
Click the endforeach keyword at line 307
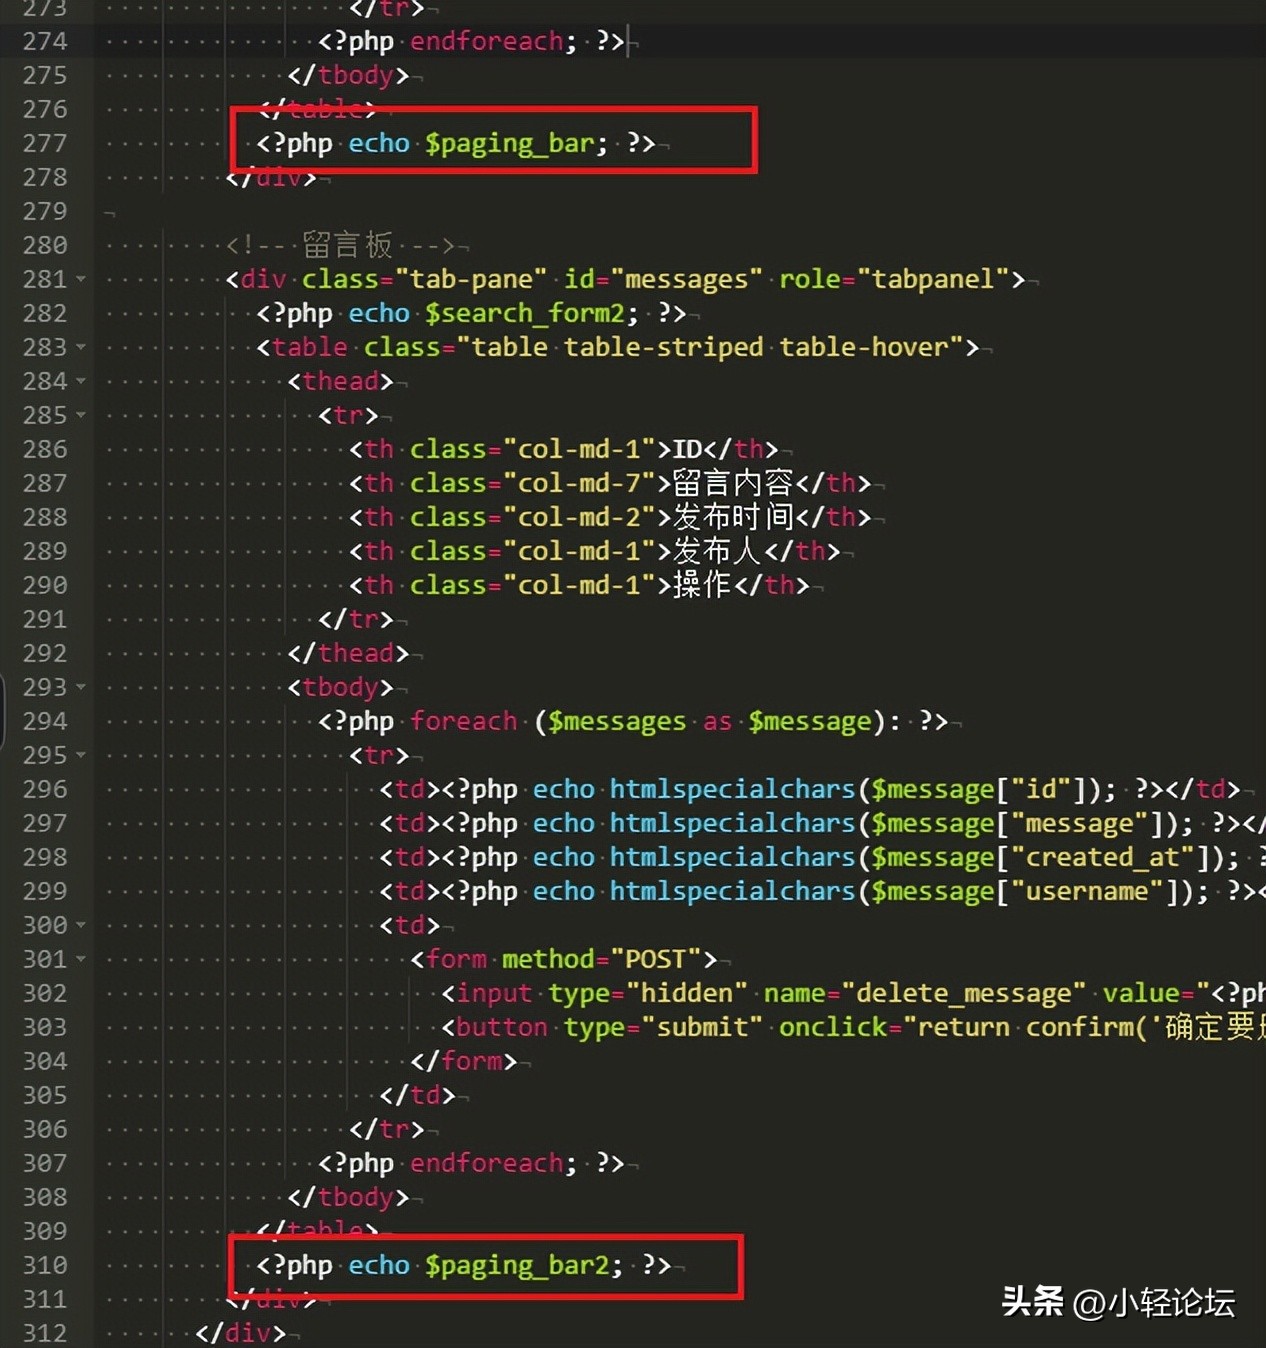[486, 1164]
